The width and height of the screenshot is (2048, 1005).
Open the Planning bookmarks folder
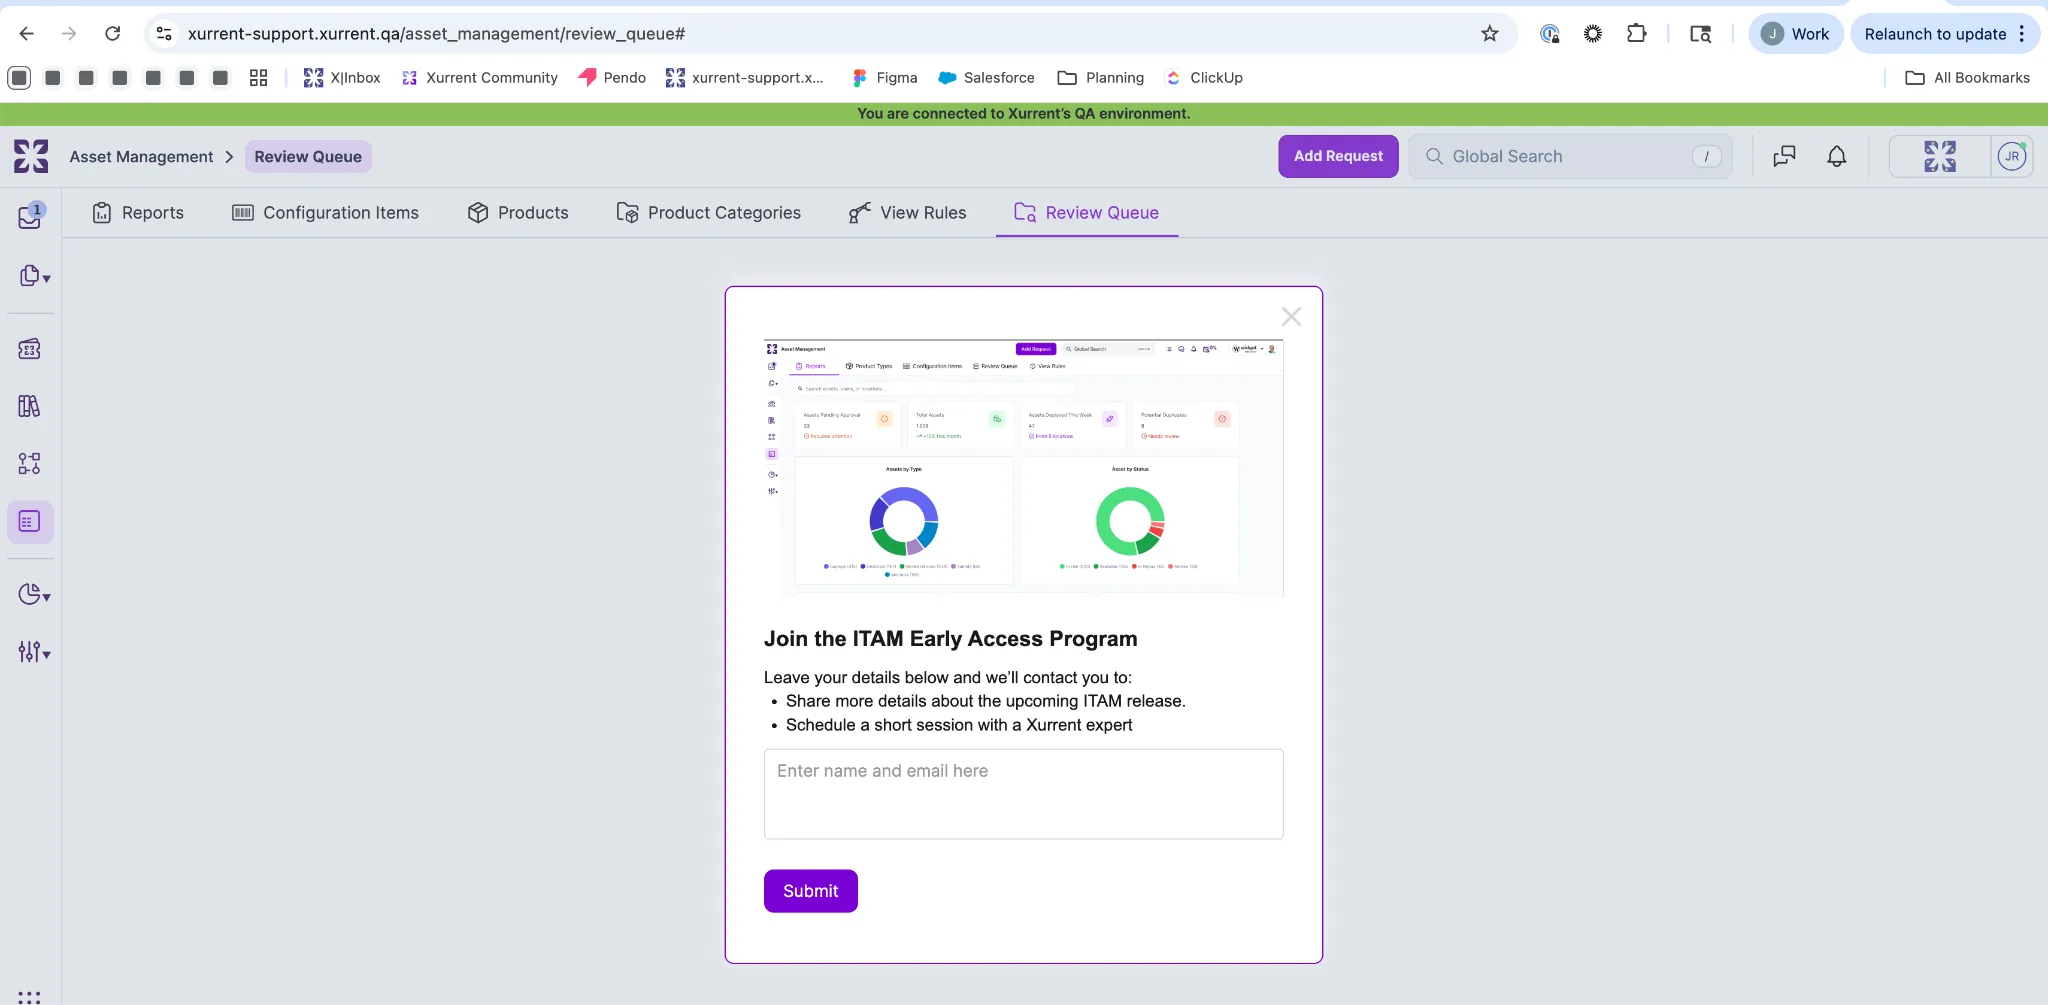(1101, 78)
